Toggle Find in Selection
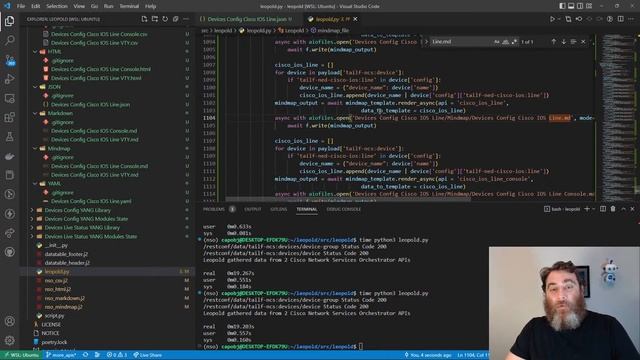 (573, 42)
